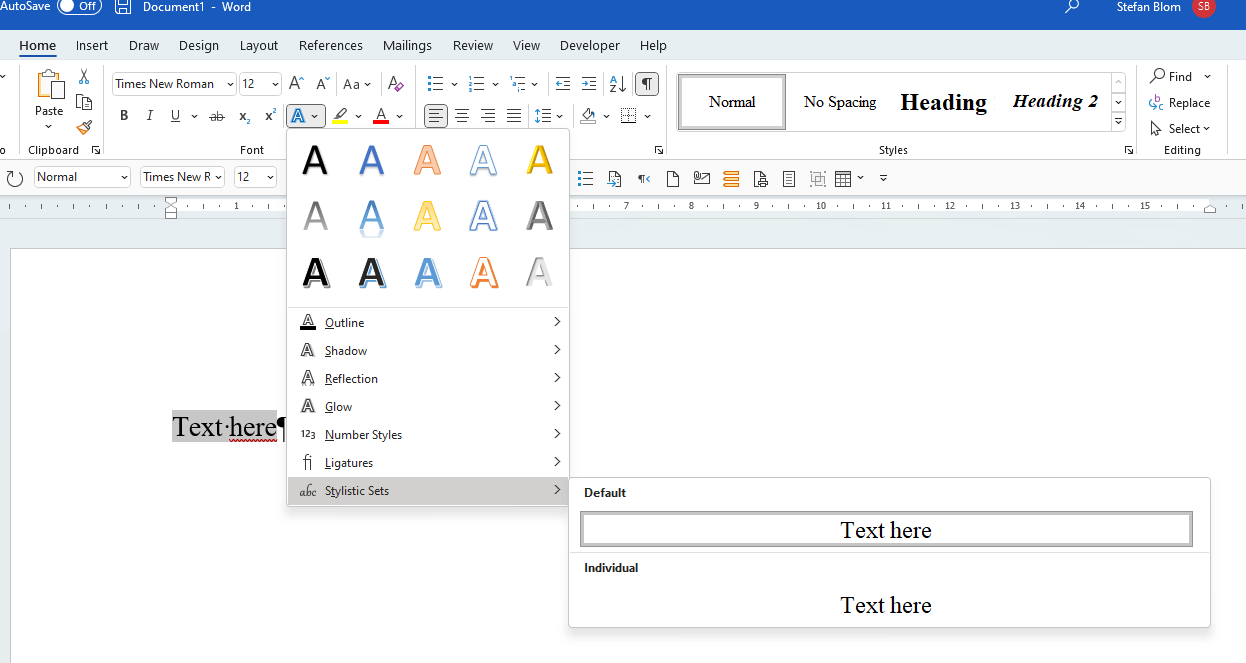Open the Number Styles submenu

[x=428, y=434]
